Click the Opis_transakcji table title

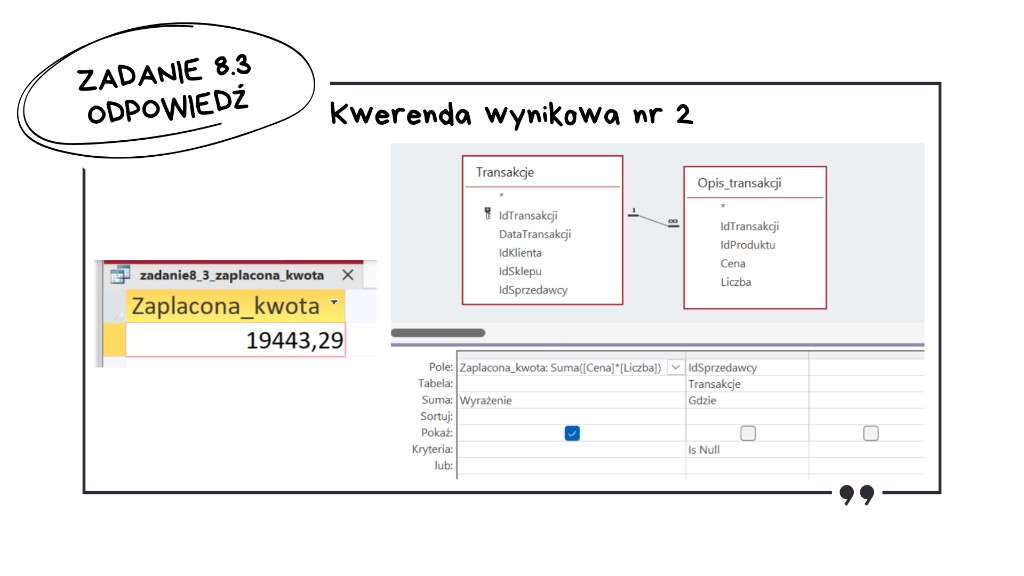[739, 183]
